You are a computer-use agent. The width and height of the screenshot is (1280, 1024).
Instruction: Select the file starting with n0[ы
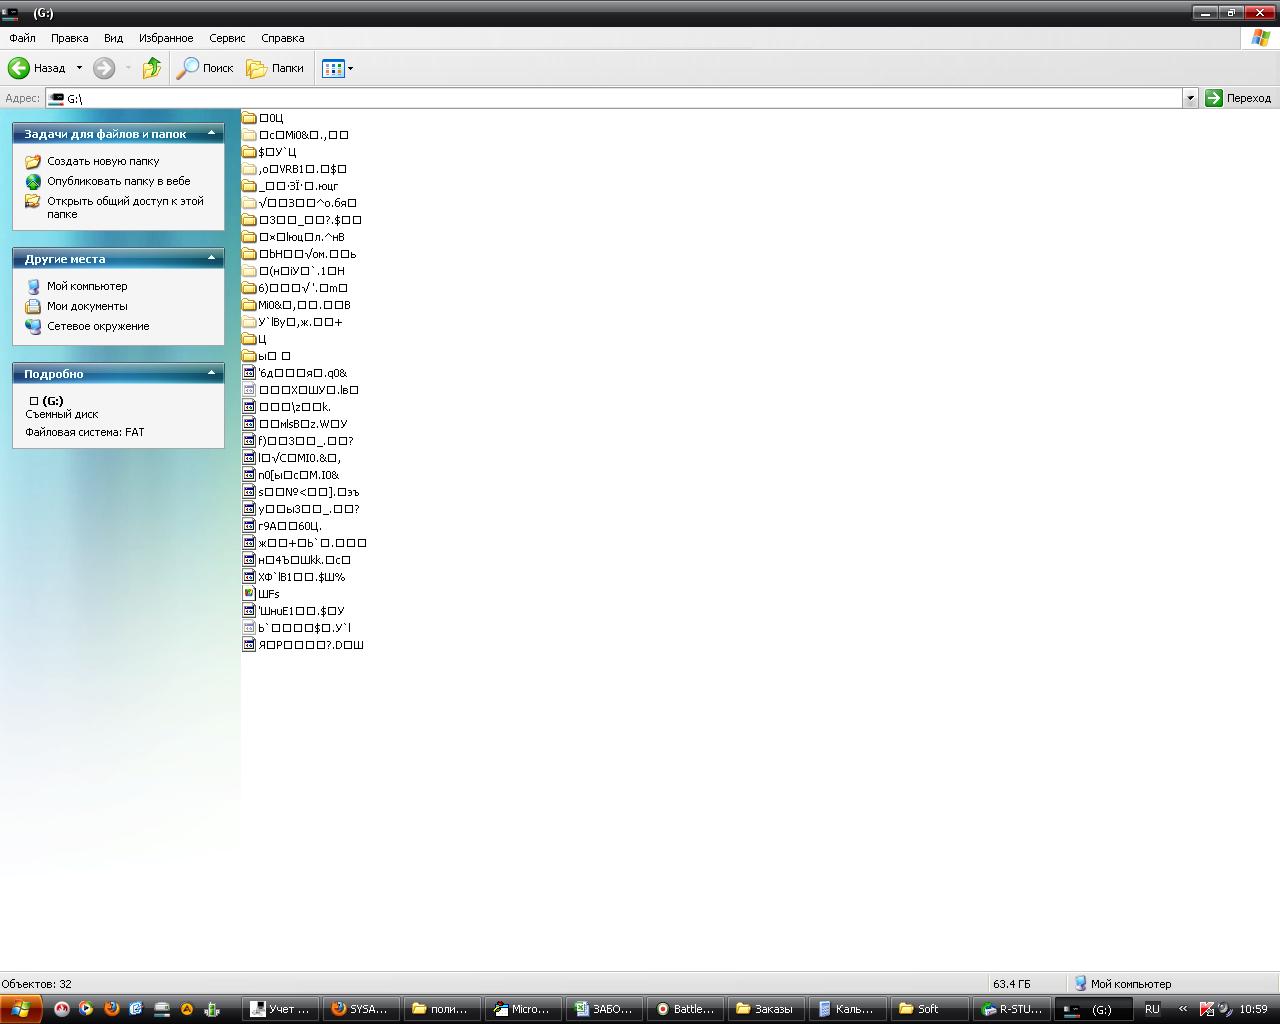coord(291,475)
